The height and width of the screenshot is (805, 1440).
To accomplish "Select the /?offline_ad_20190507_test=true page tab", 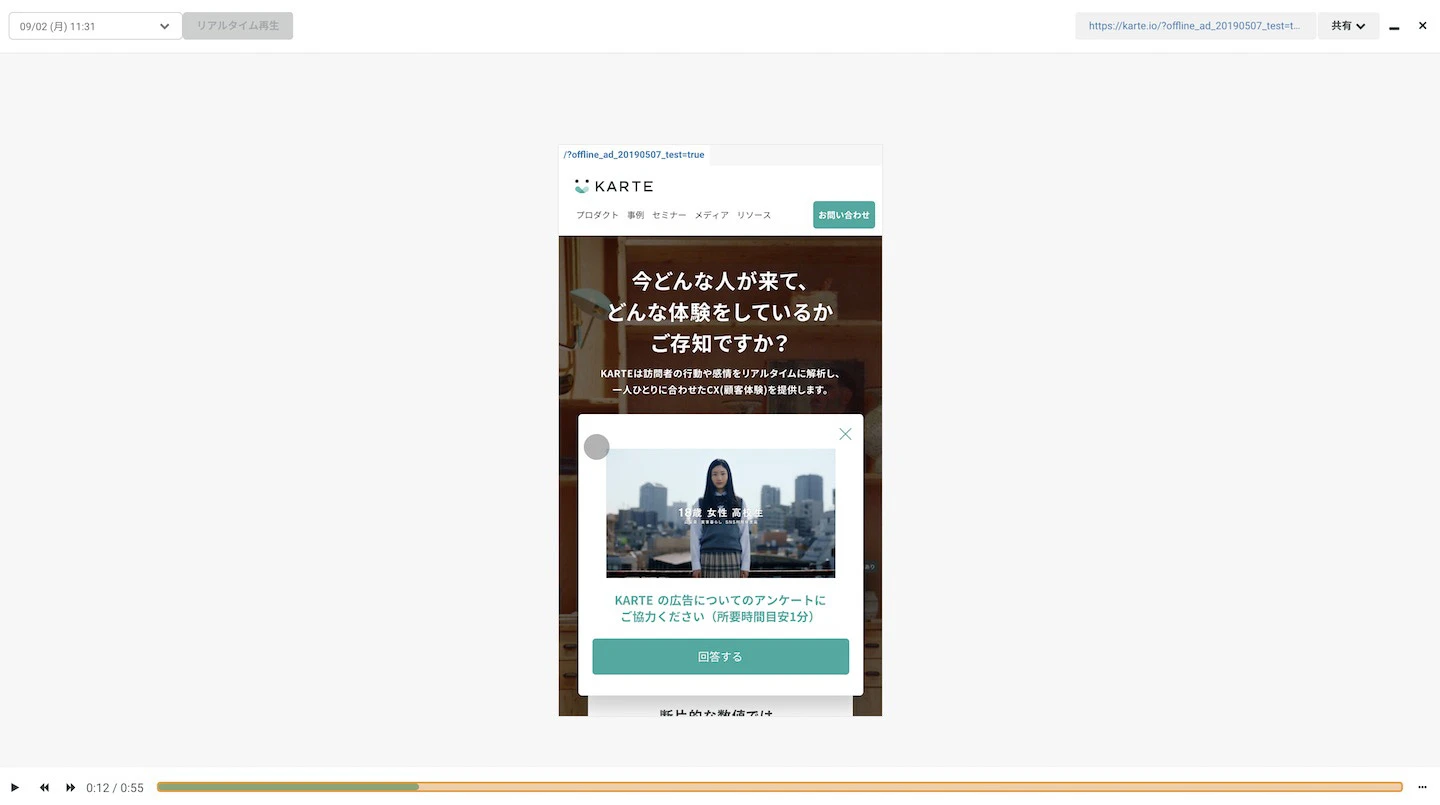I will pyautogui.click(x=634, y=155).
